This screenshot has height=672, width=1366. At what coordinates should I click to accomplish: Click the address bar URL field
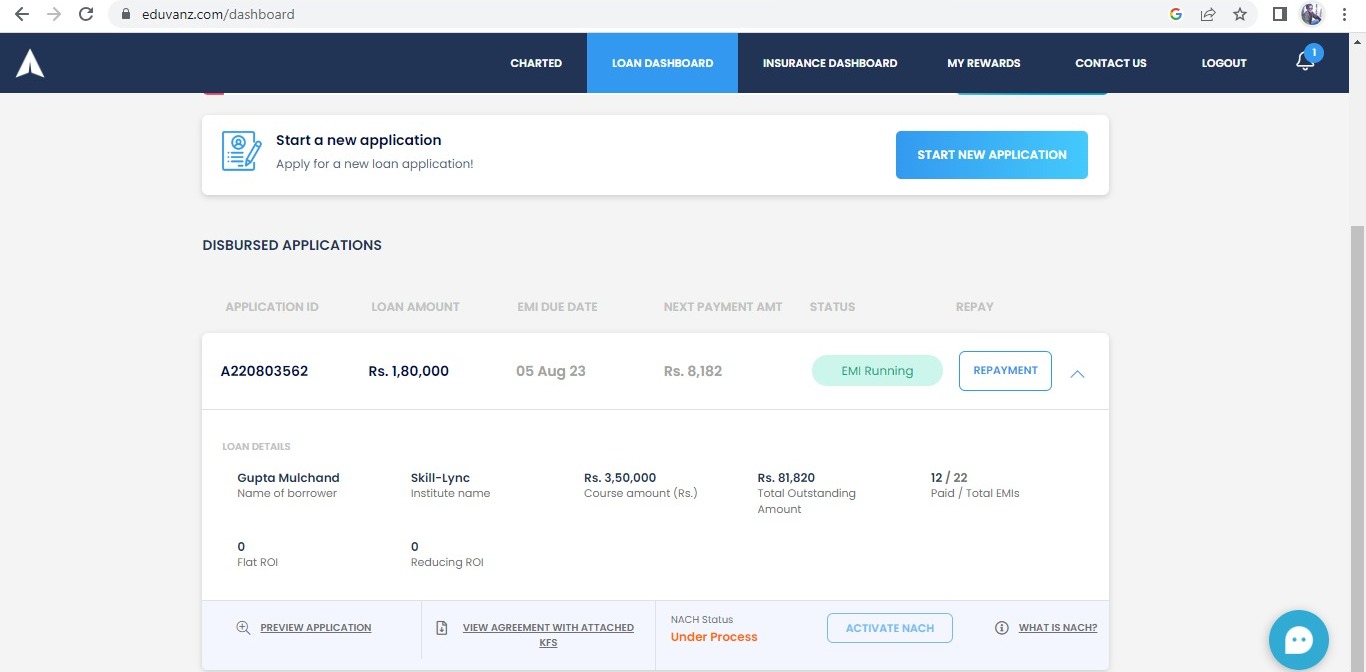coord(640,15)
